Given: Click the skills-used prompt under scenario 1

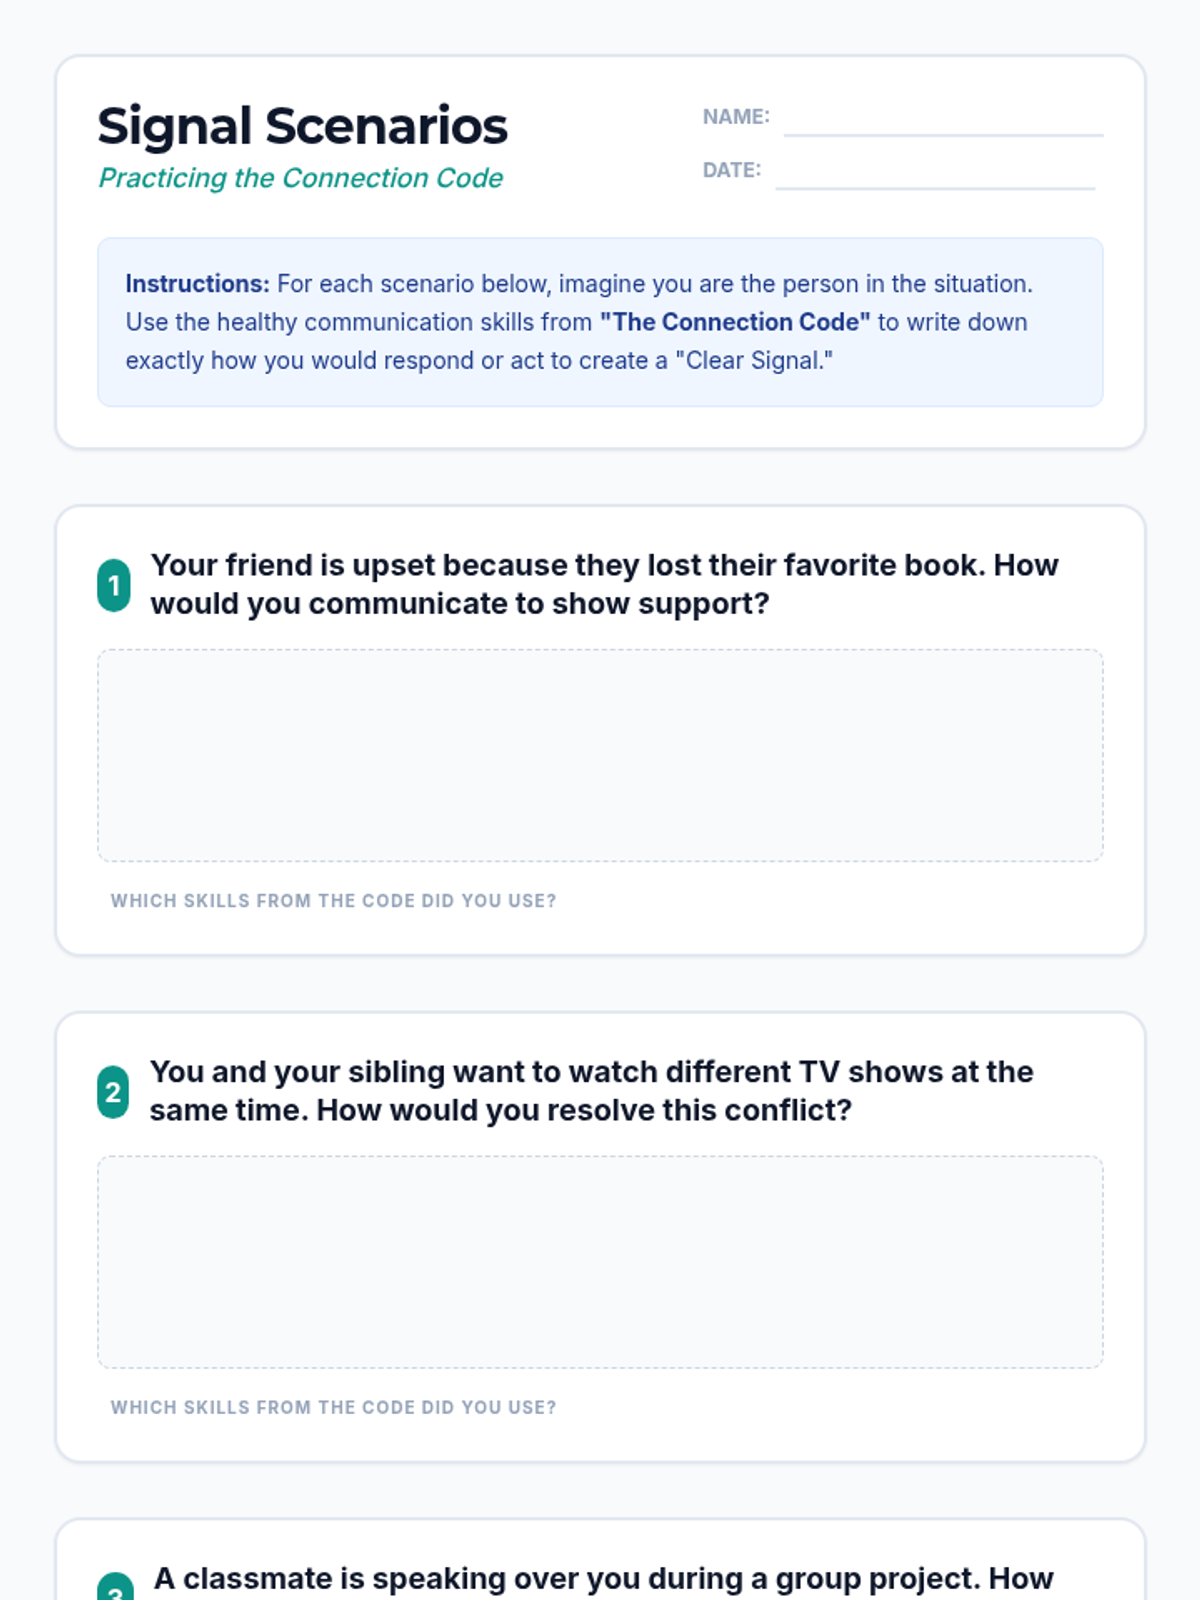Looking at the screenshot, I should 333,901.
